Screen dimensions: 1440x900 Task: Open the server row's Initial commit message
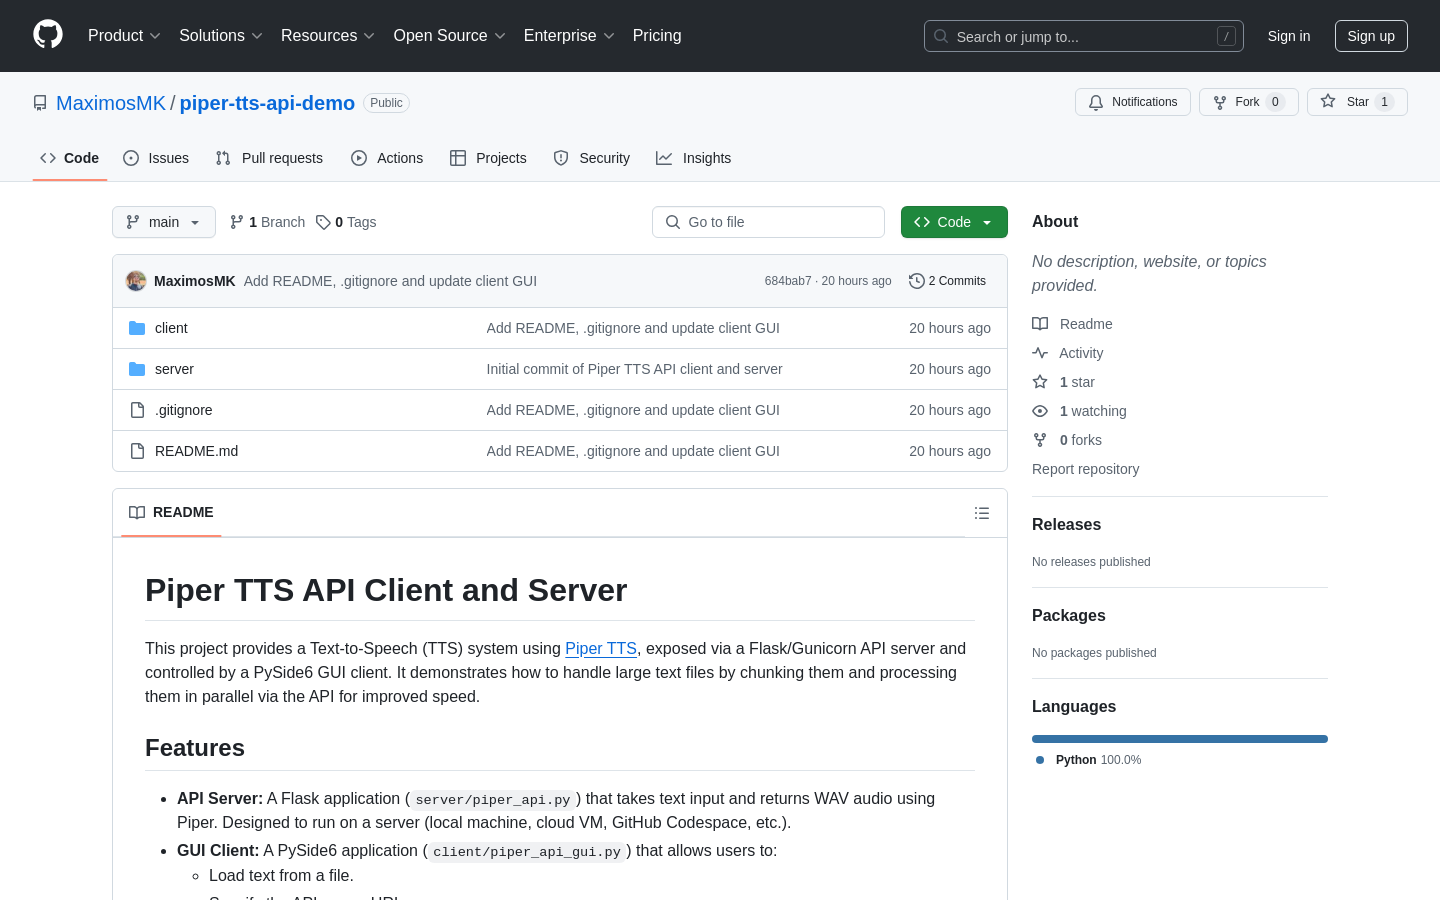click(x=634, y=369)
